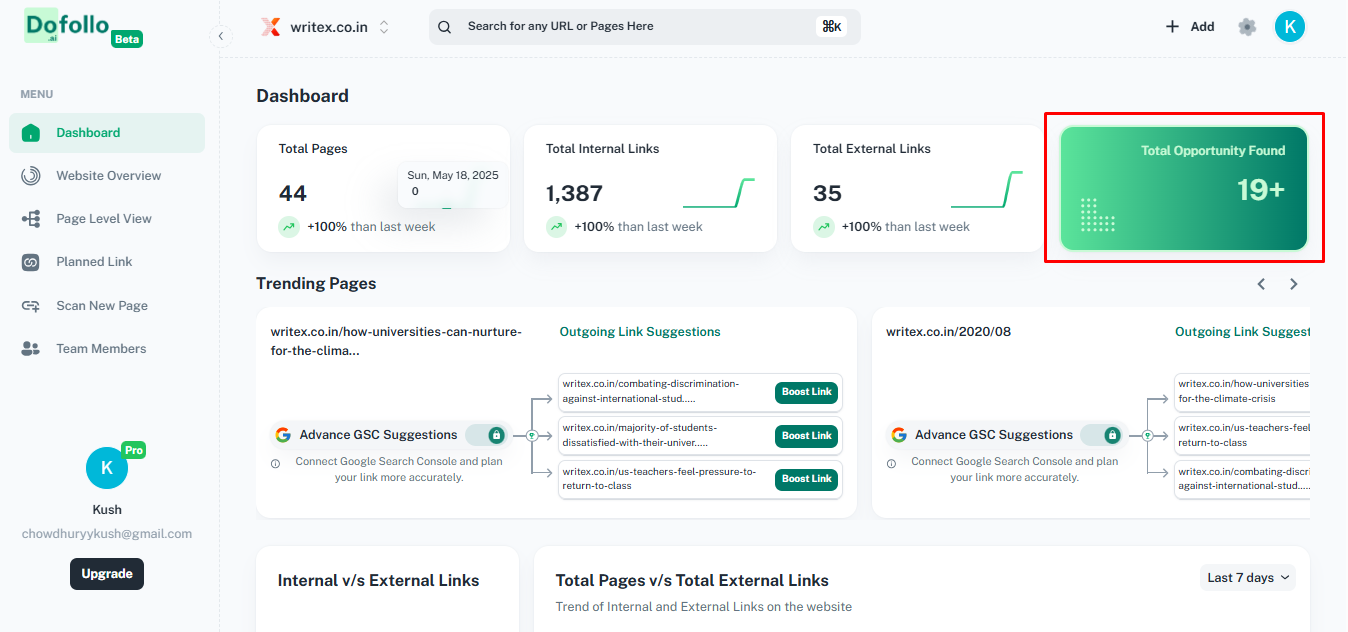Click the magnifier search icon
This screenshot has height=632, width=1348.
[x=445, y=27]
